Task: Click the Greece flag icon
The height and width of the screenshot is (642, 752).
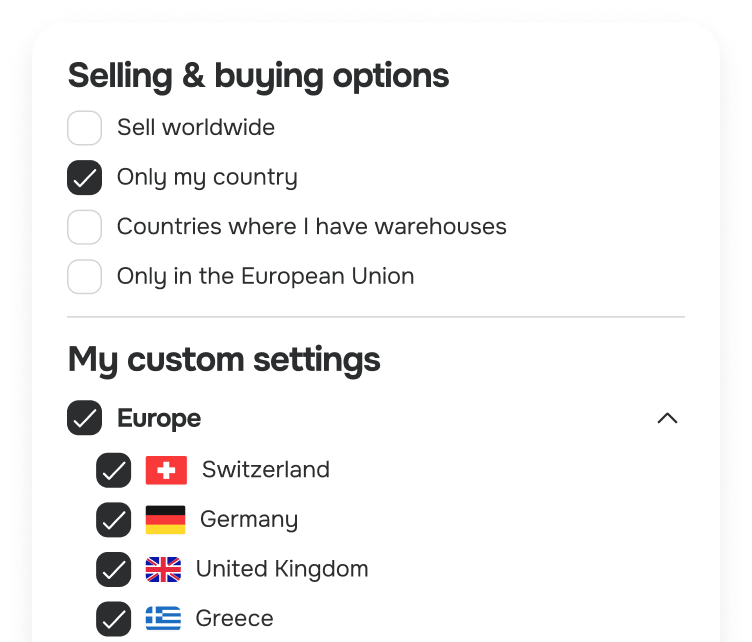Action: pos(163,619)
